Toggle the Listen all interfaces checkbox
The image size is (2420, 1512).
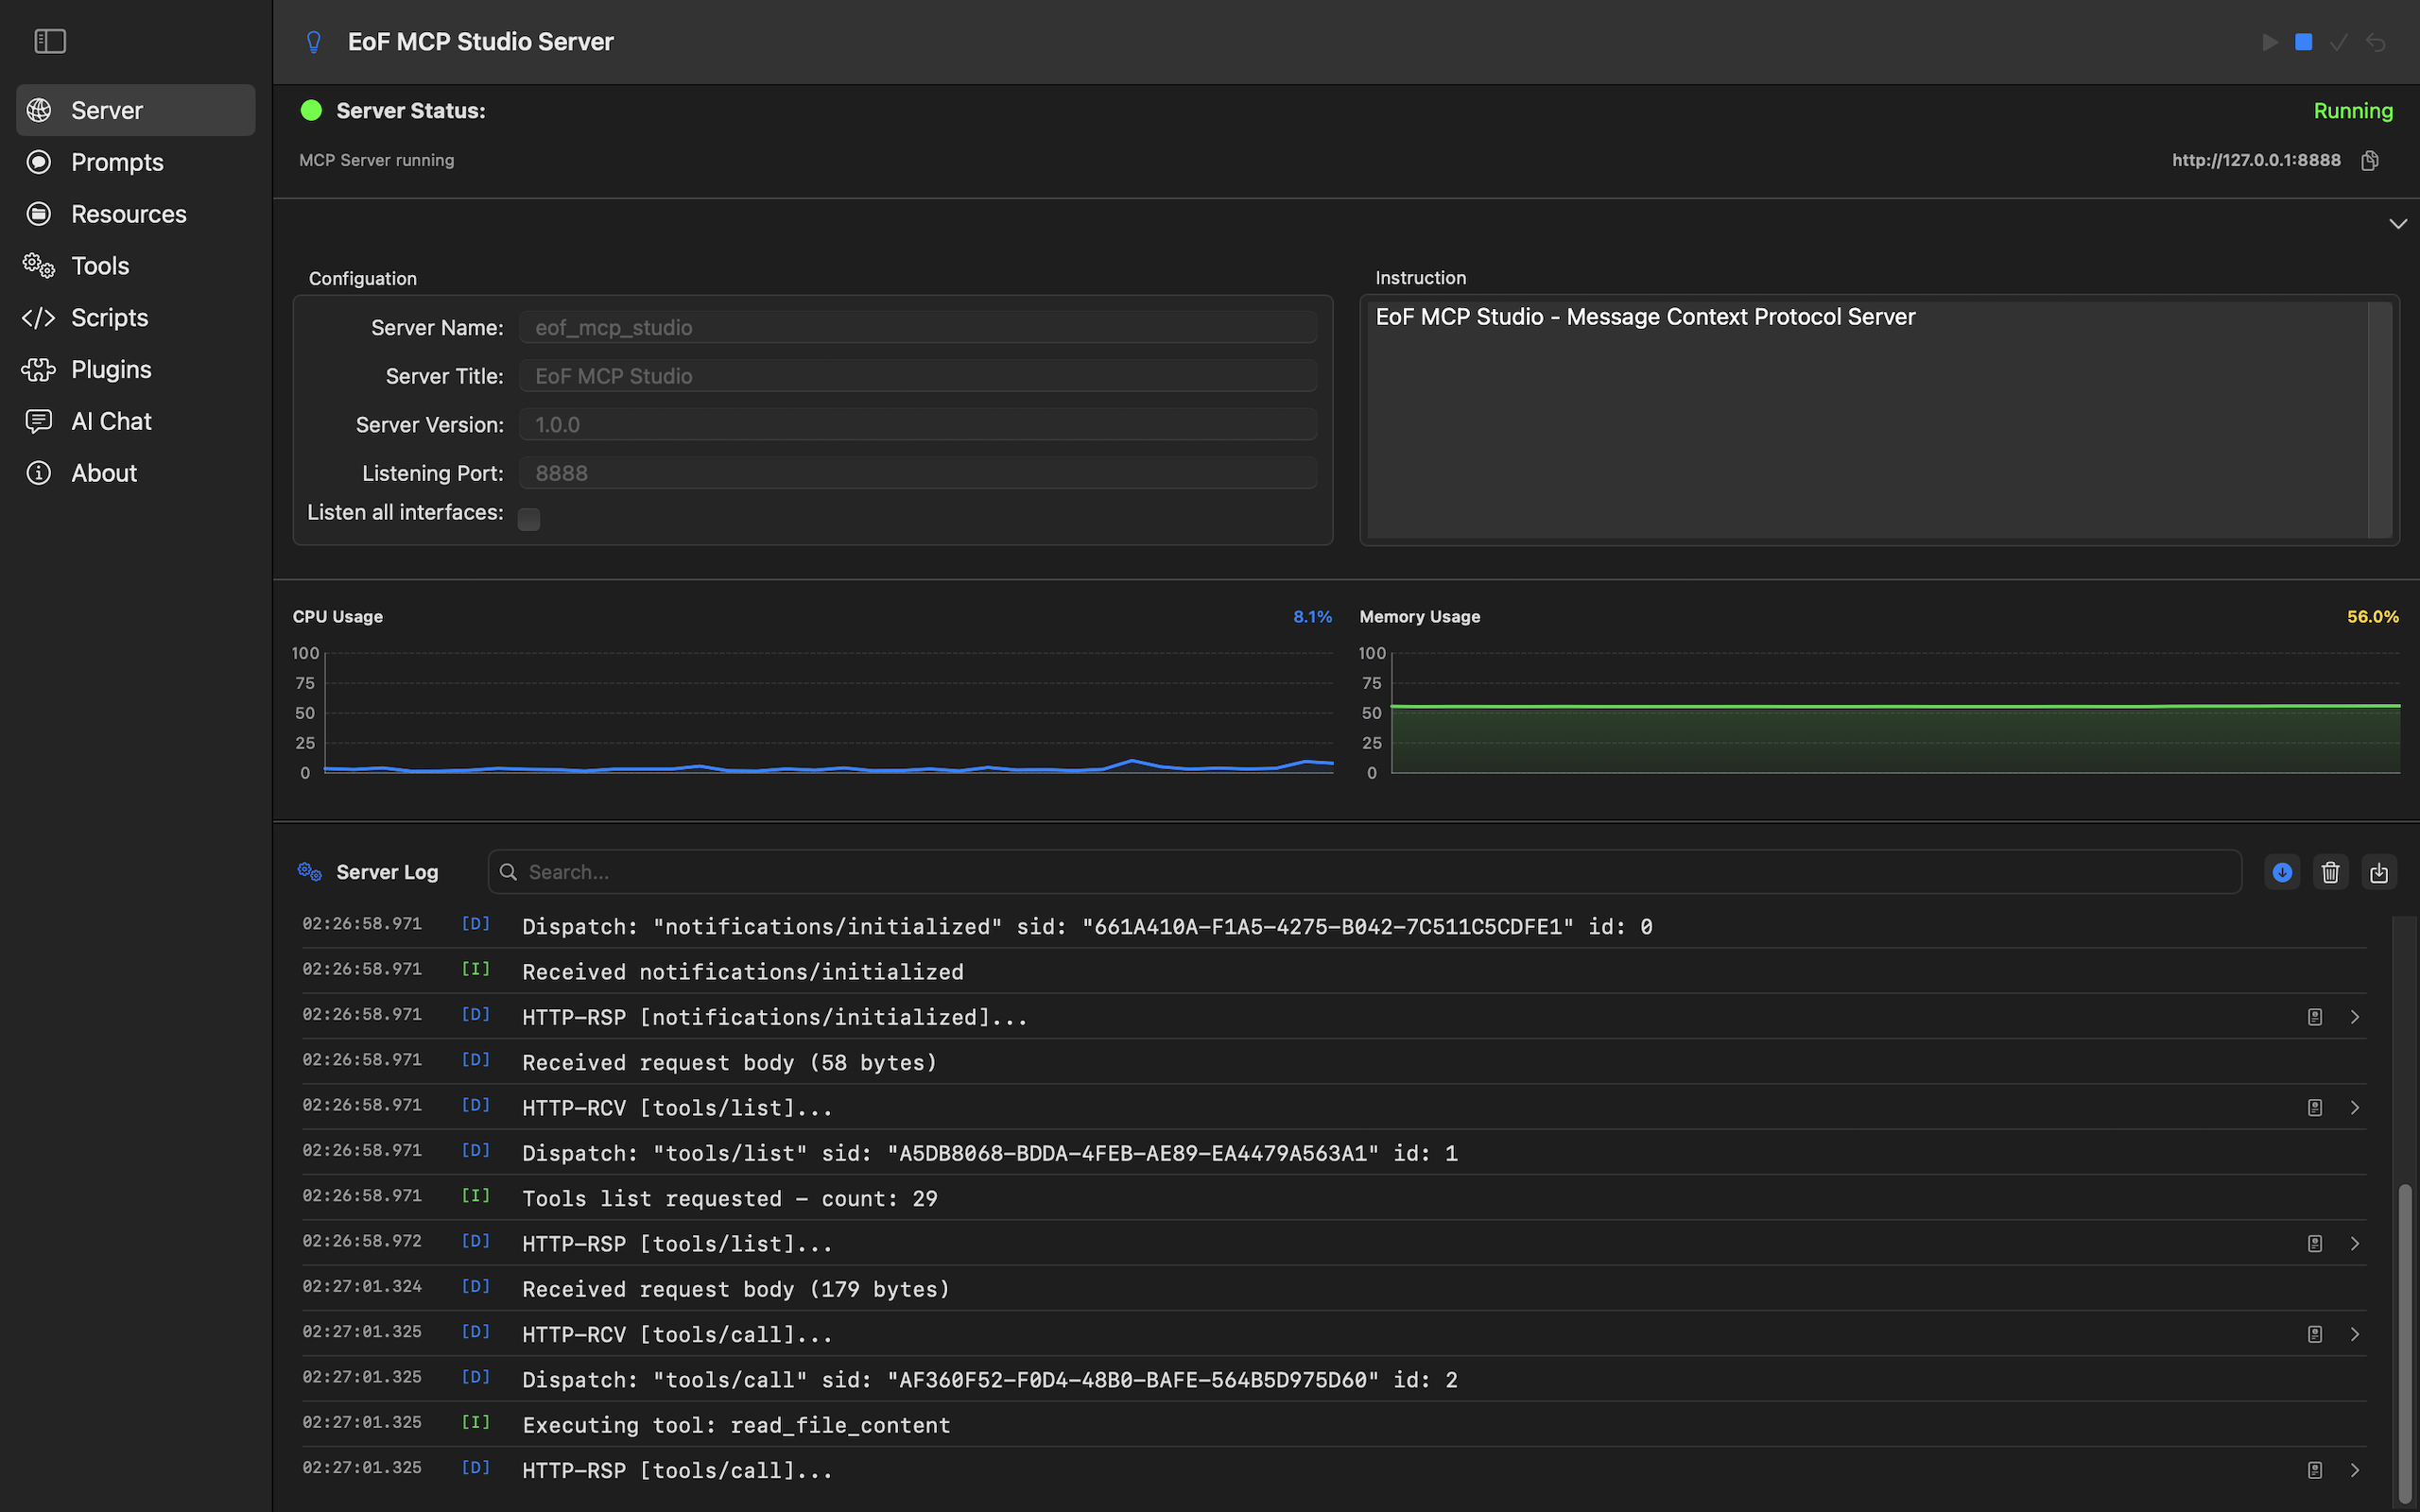(529, 519)
